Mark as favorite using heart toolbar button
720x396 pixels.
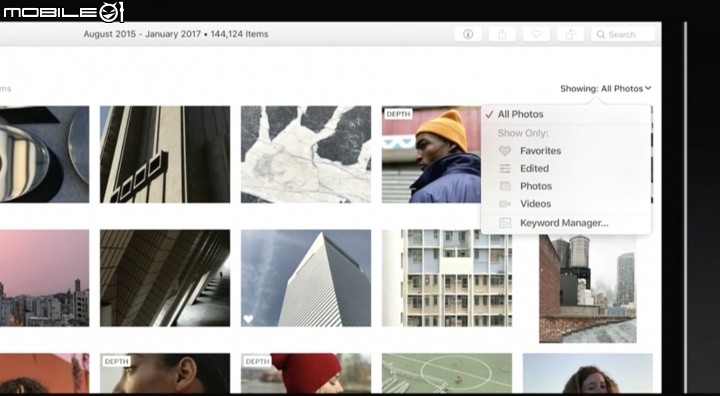(536, 34)
